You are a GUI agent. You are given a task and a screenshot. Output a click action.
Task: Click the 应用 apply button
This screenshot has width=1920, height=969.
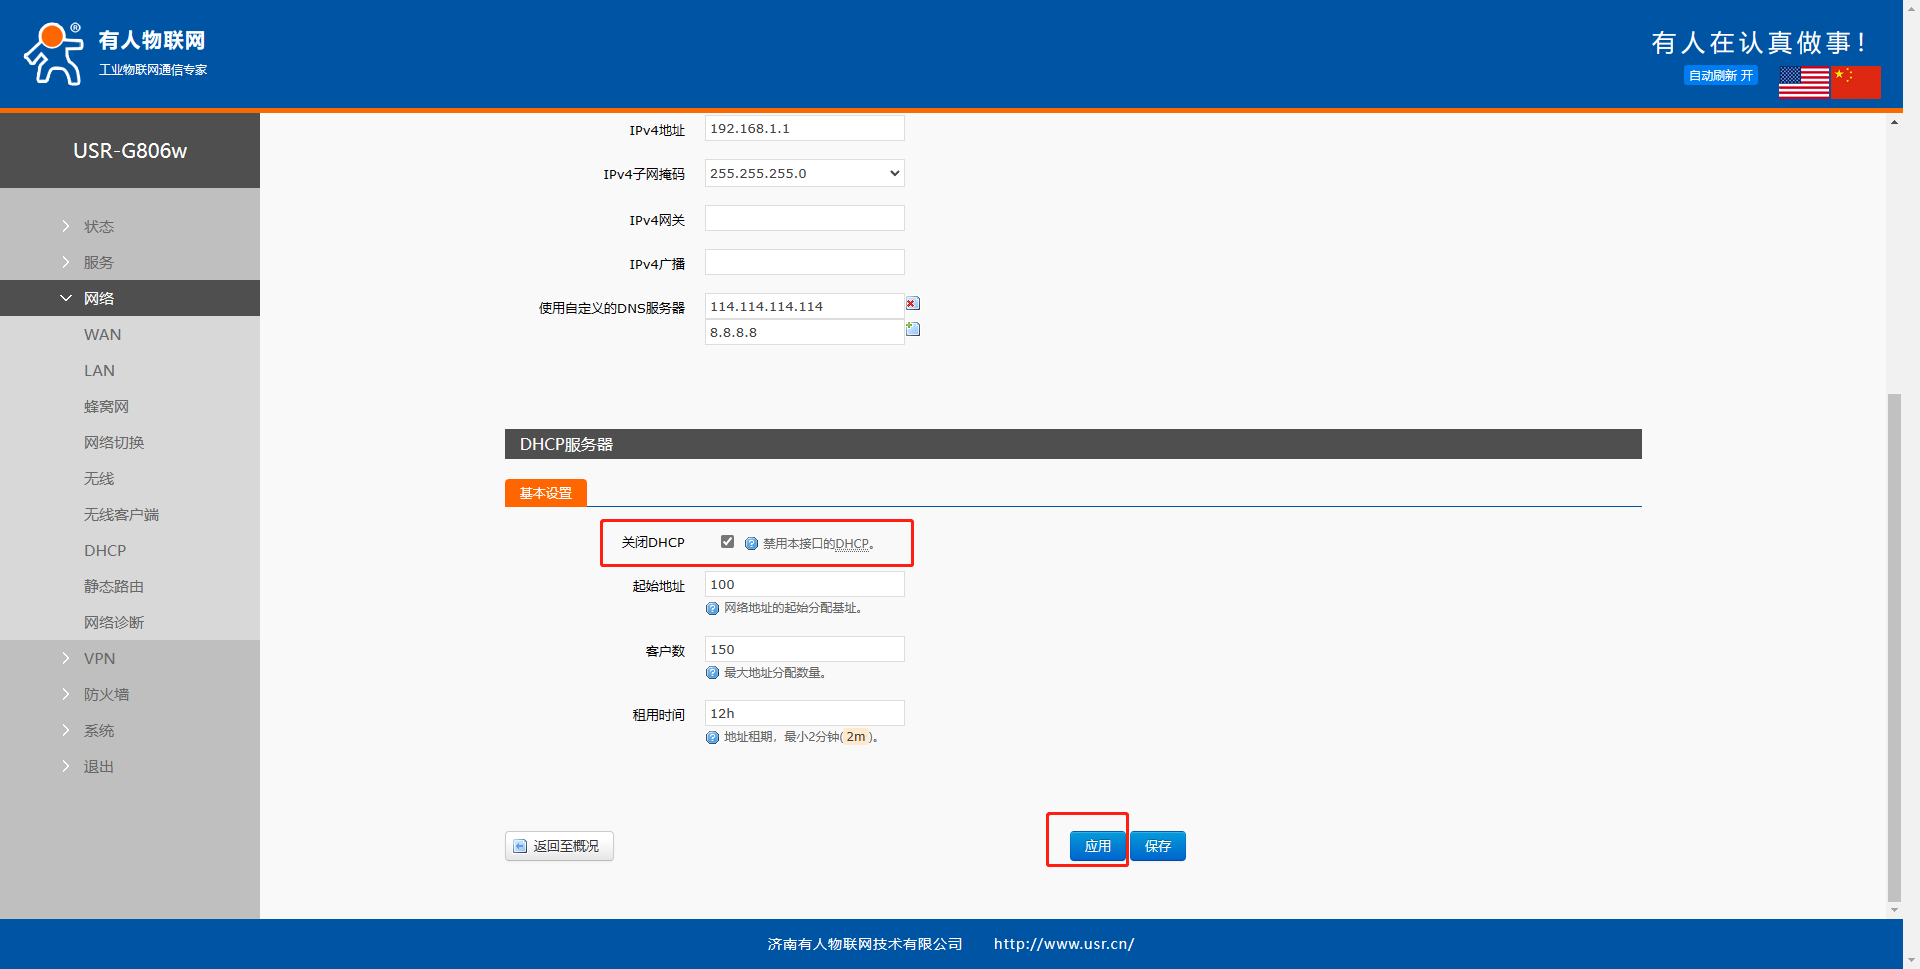pos(1097,846)
